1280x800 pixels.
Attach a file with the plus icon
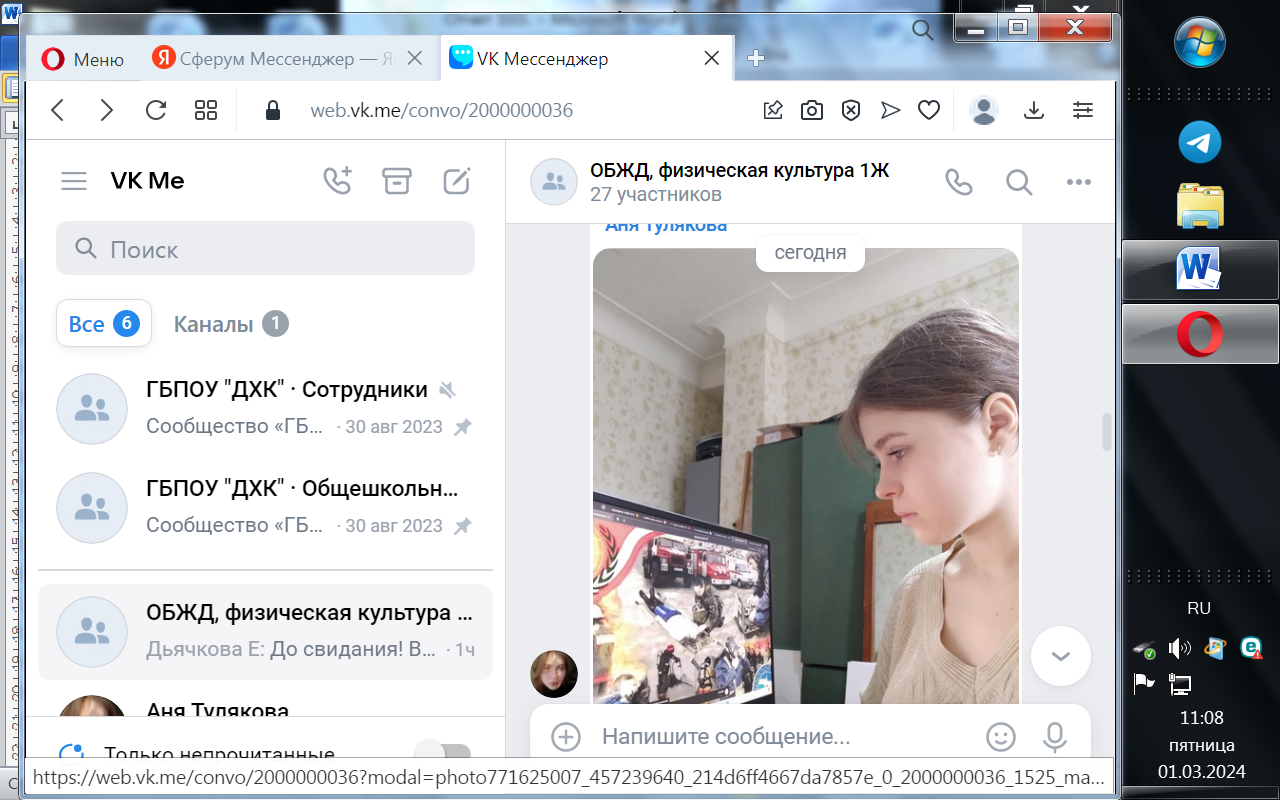(x=566, y=737)
